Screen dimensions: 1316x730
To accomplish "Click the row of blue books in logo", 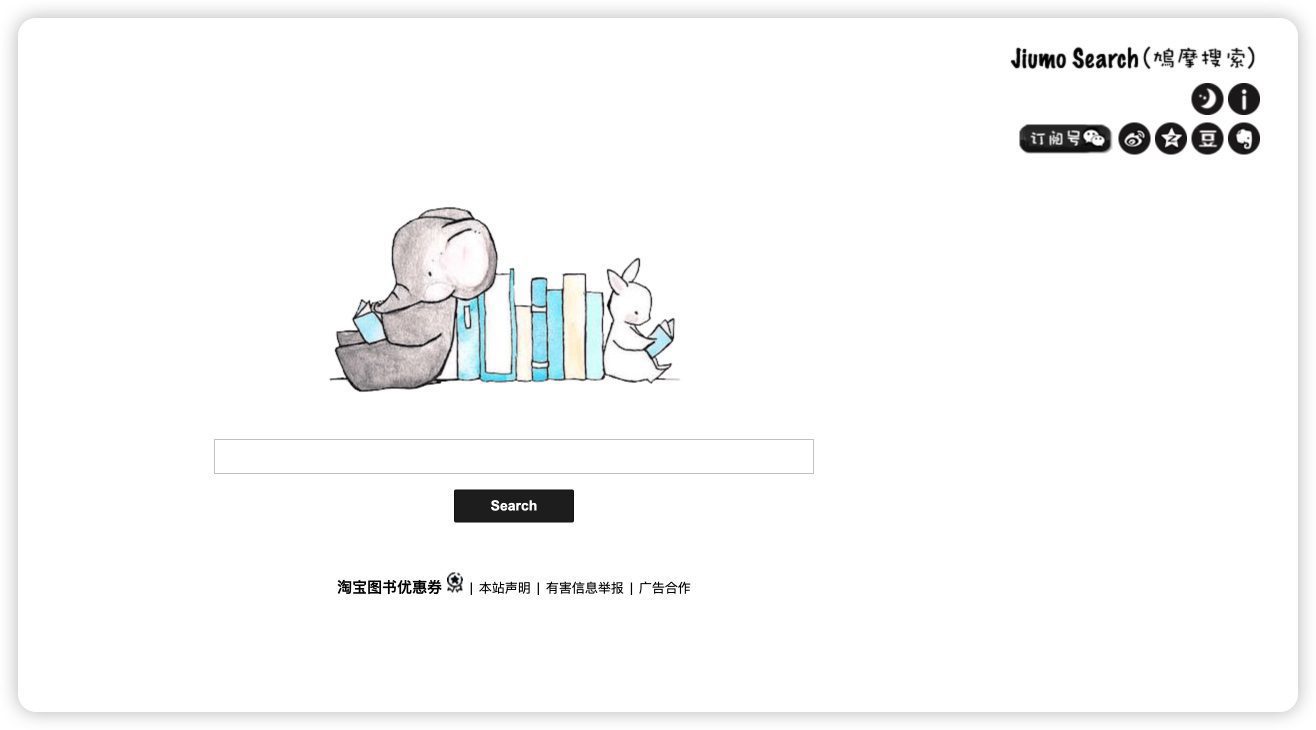I will click(530, 326).
